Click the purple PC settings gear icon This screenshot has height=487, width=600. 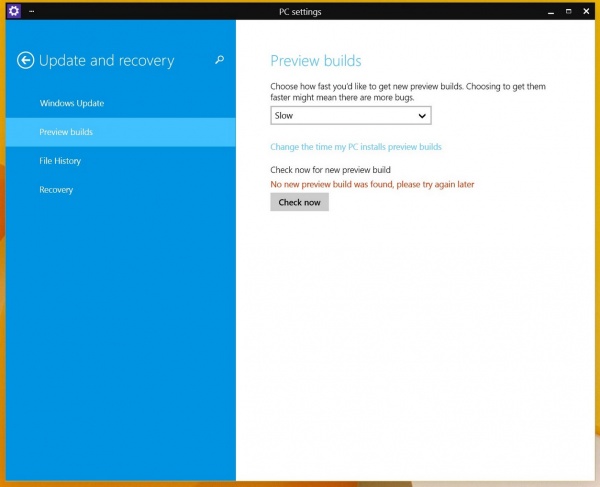[x=14, y=11]
